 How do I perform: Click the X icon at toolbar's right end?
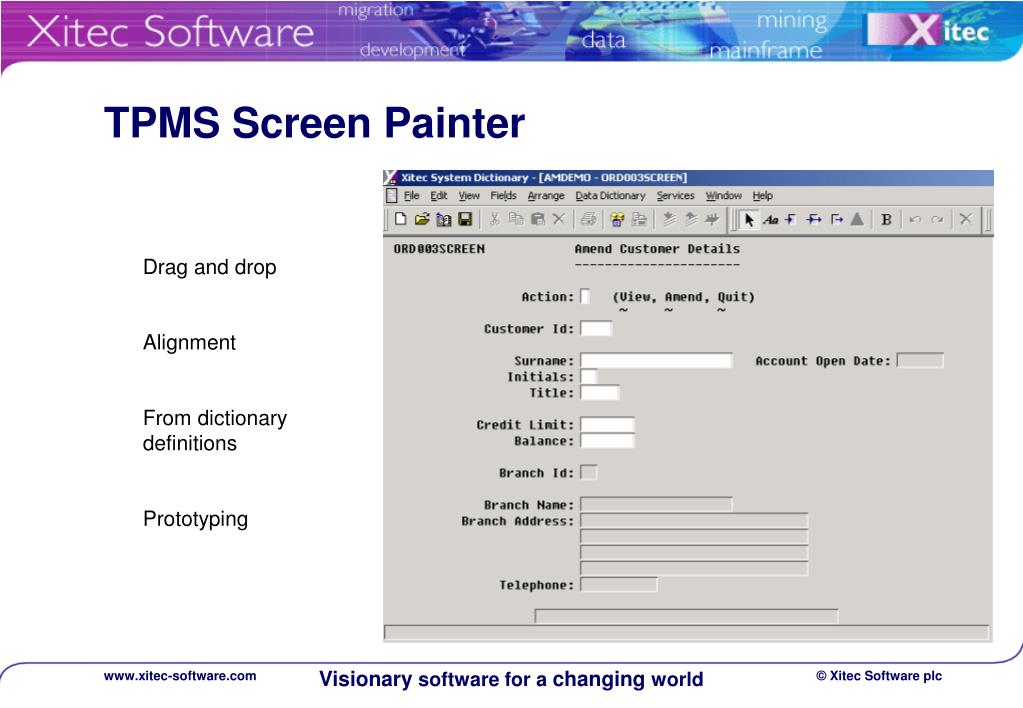click(966, 219)
